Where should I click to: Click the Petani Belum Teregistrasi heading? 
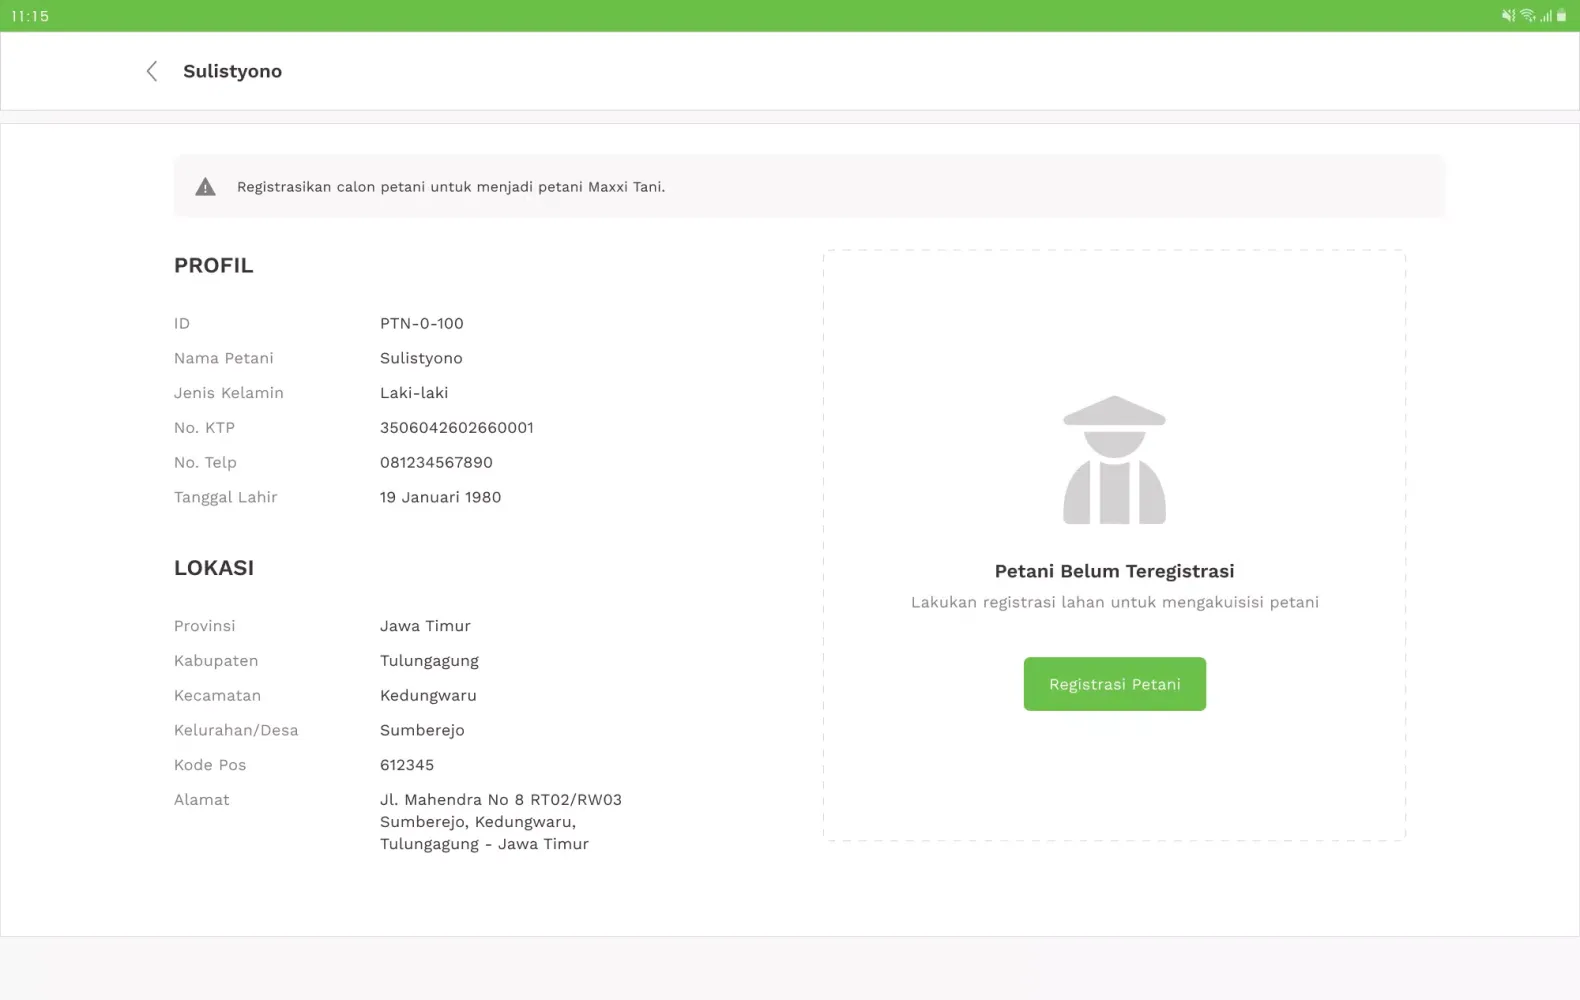pyautogui.click(x=1114, y=571)
